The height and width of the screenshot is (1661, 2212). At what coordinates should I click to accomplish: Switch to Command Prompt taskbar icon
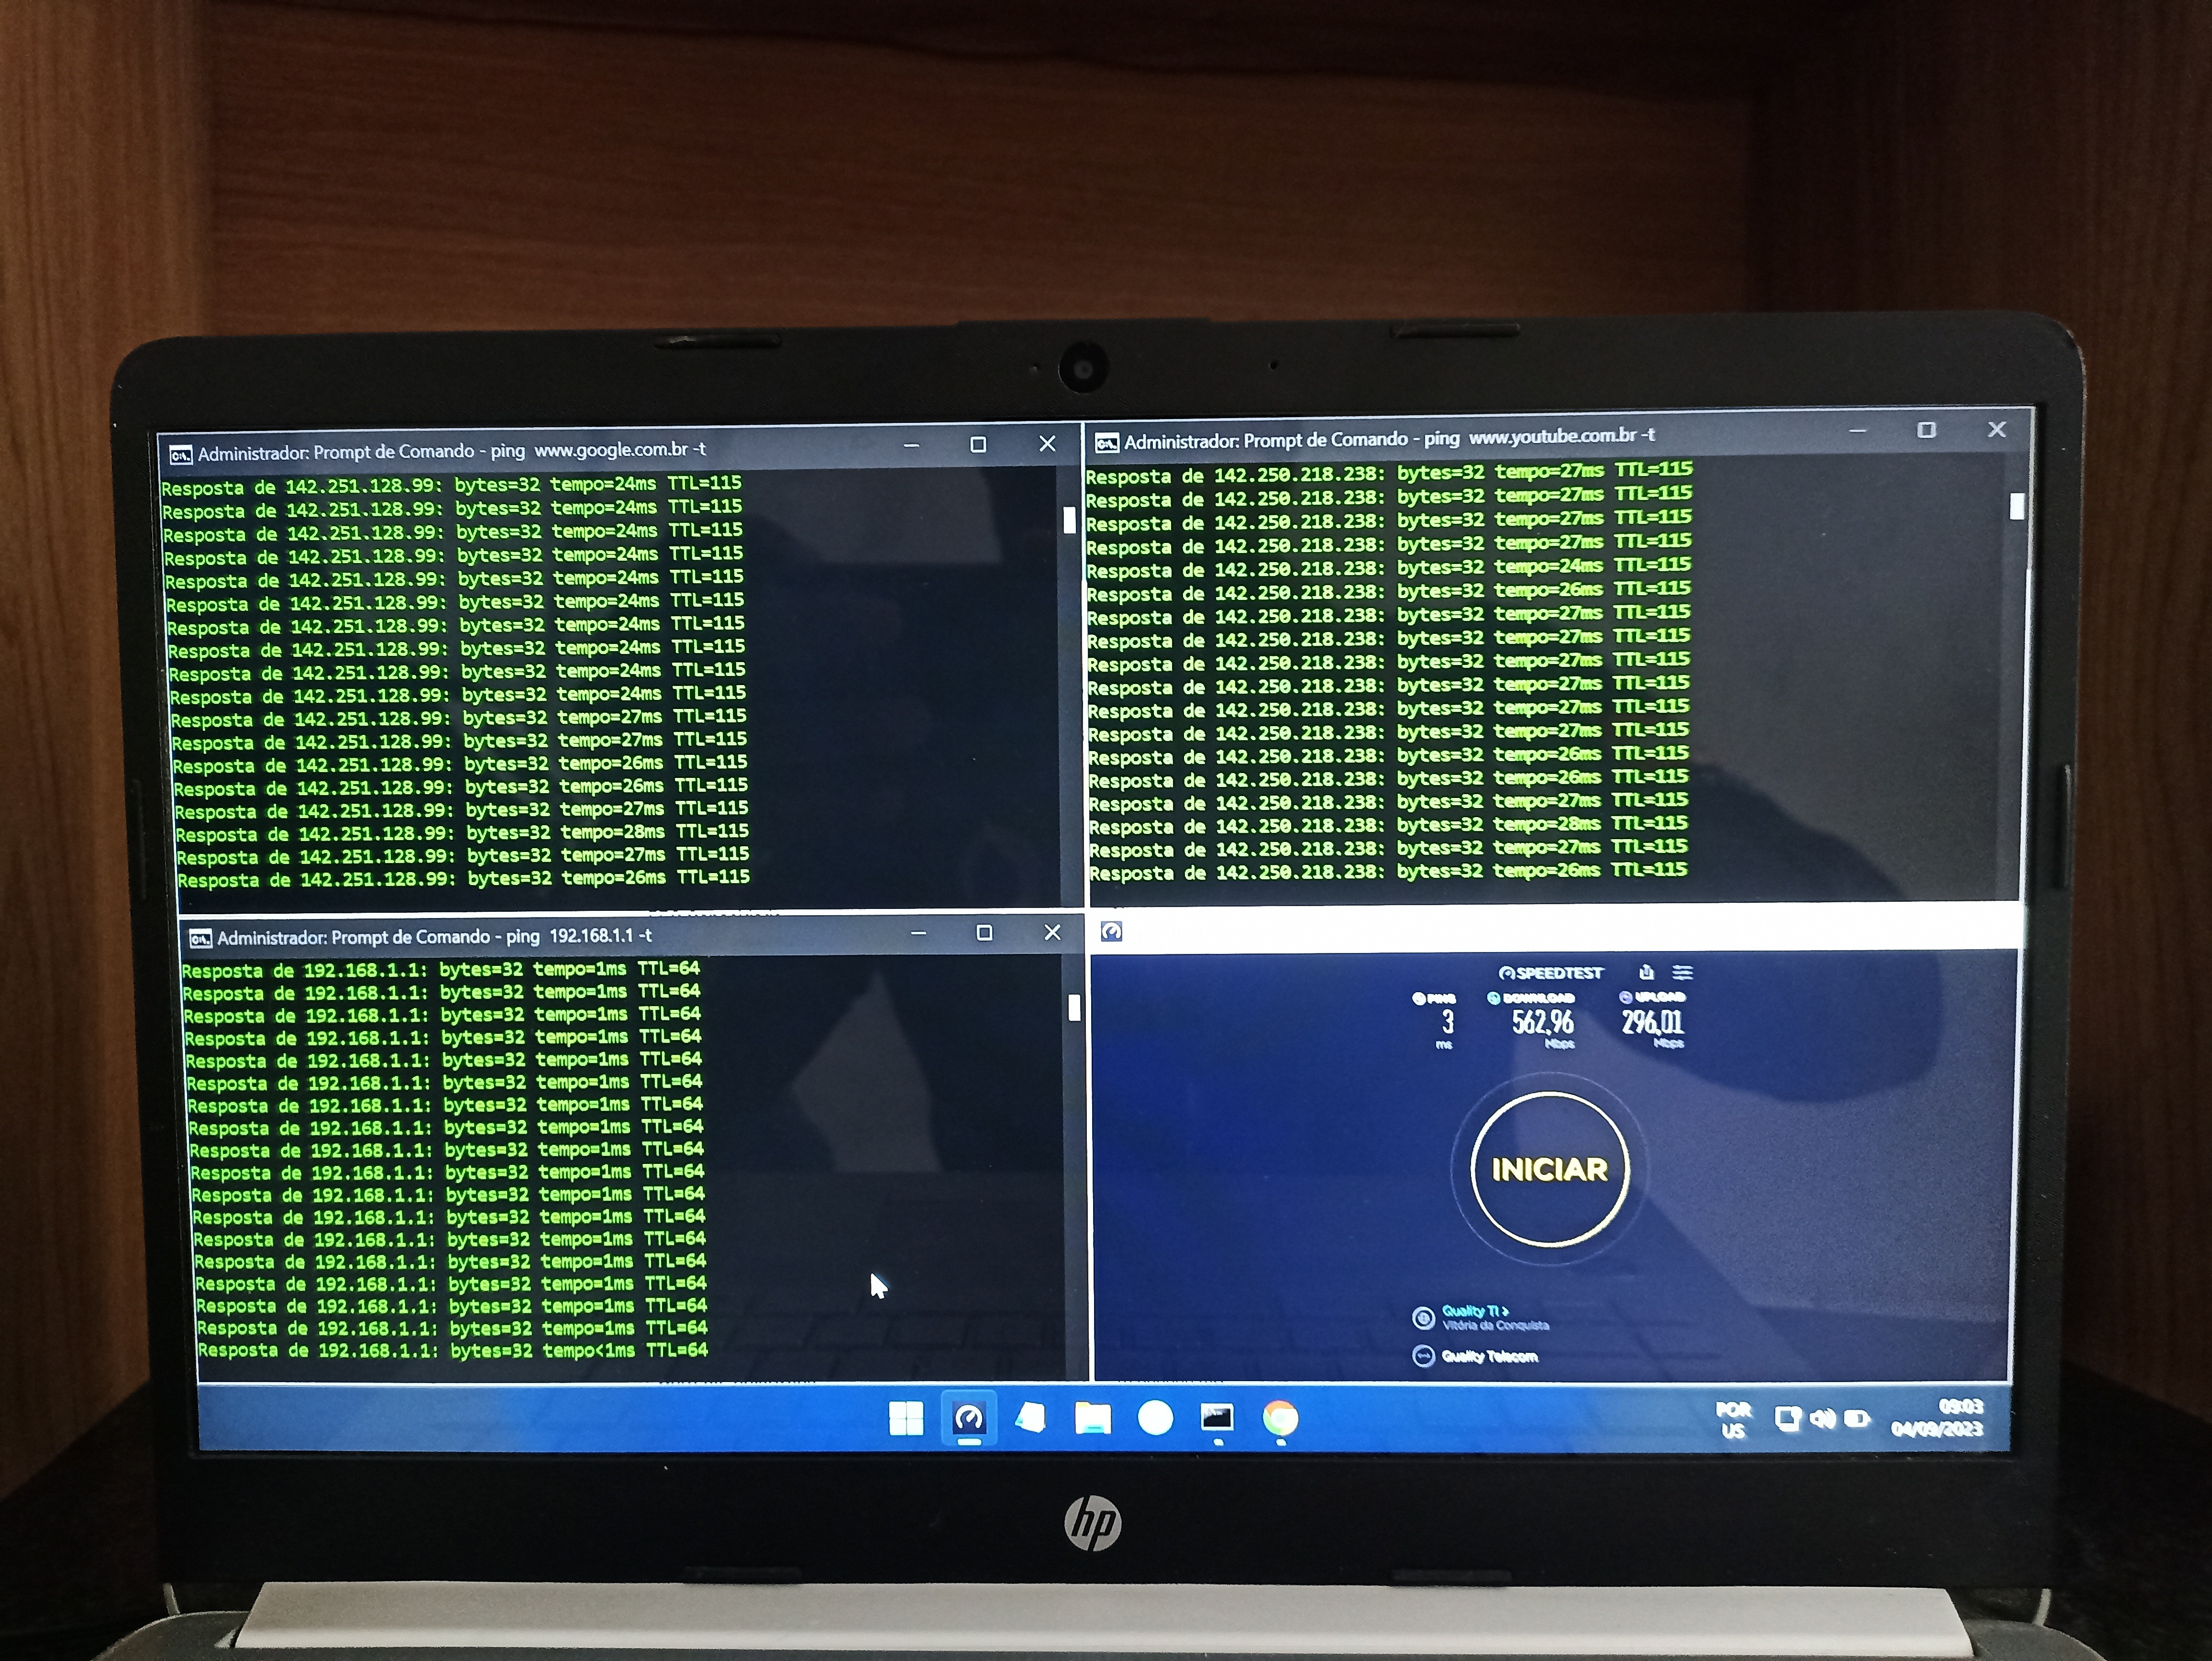click(1217, 1418)
